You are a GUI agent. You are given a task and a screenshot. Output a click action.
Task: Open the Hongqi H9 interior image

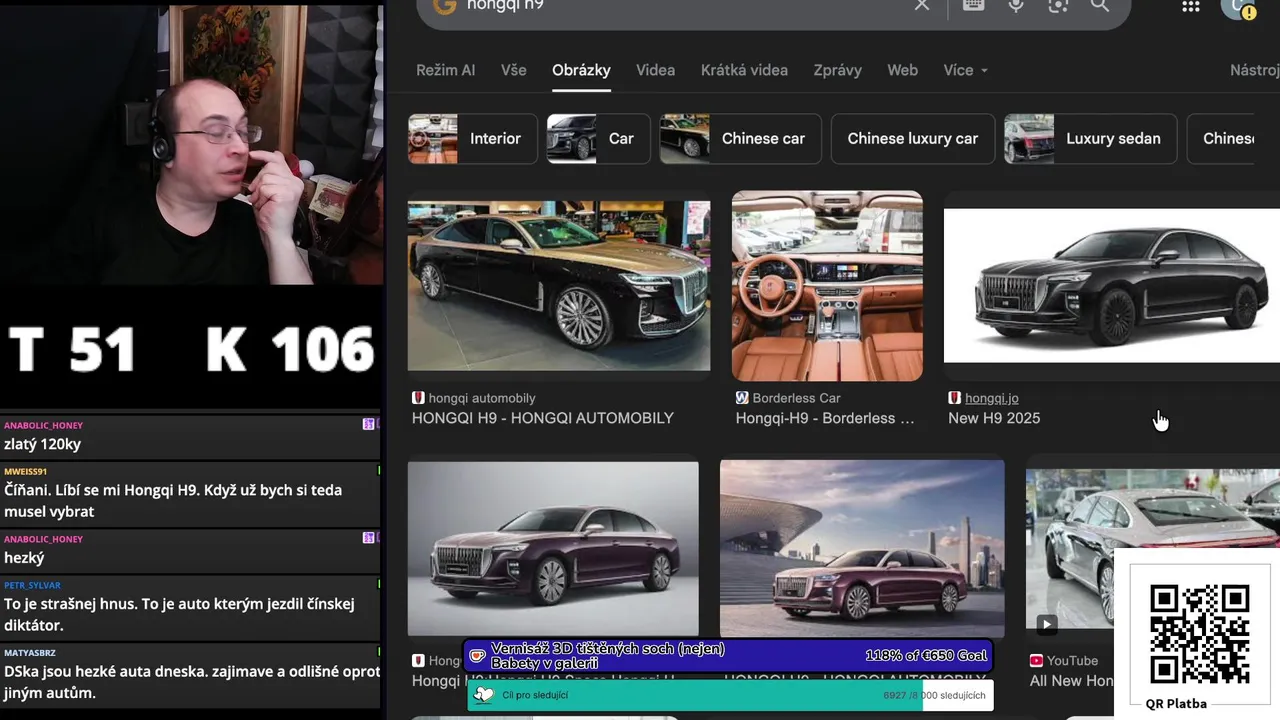click(827, 286)
